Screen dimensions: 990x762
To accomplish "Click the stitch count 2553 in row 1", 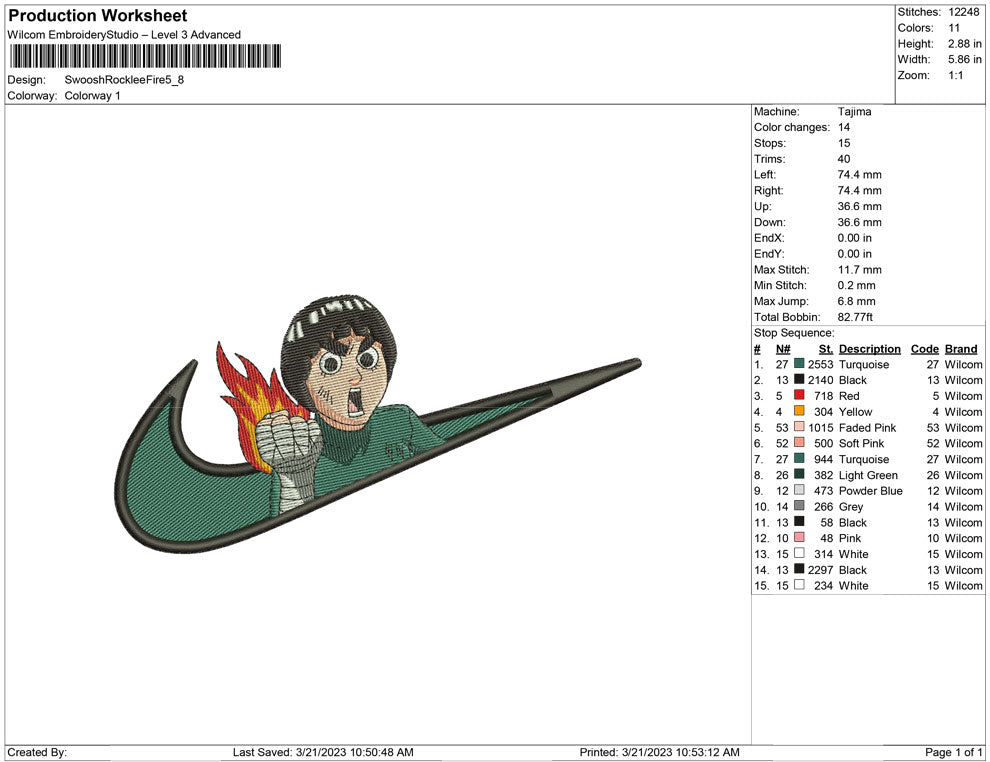I will 820,364.
